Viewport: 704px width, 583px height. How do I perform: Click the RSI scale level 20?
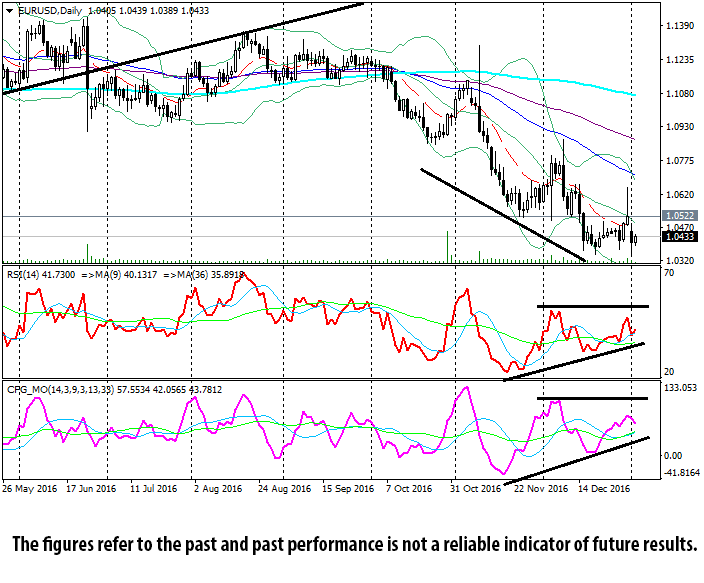669,371
